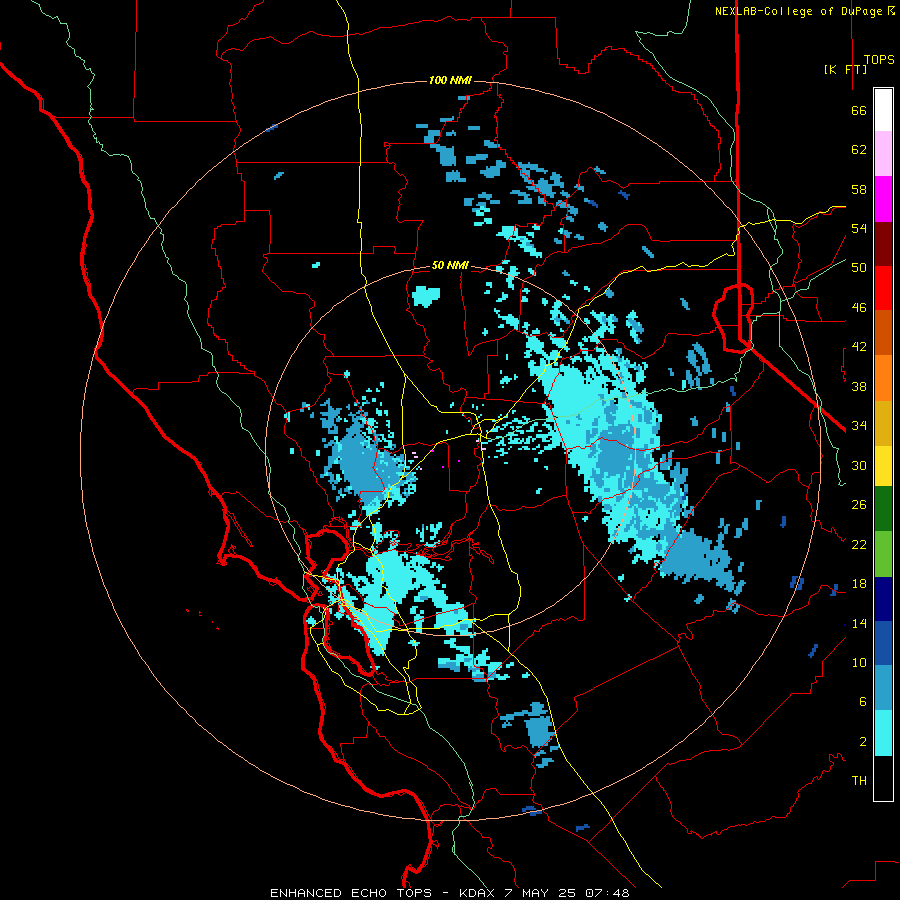This screenshot has width=900, height=900.
Task: Click the '14' legend value
Action: pyautogui.click(x=859, y=623)
